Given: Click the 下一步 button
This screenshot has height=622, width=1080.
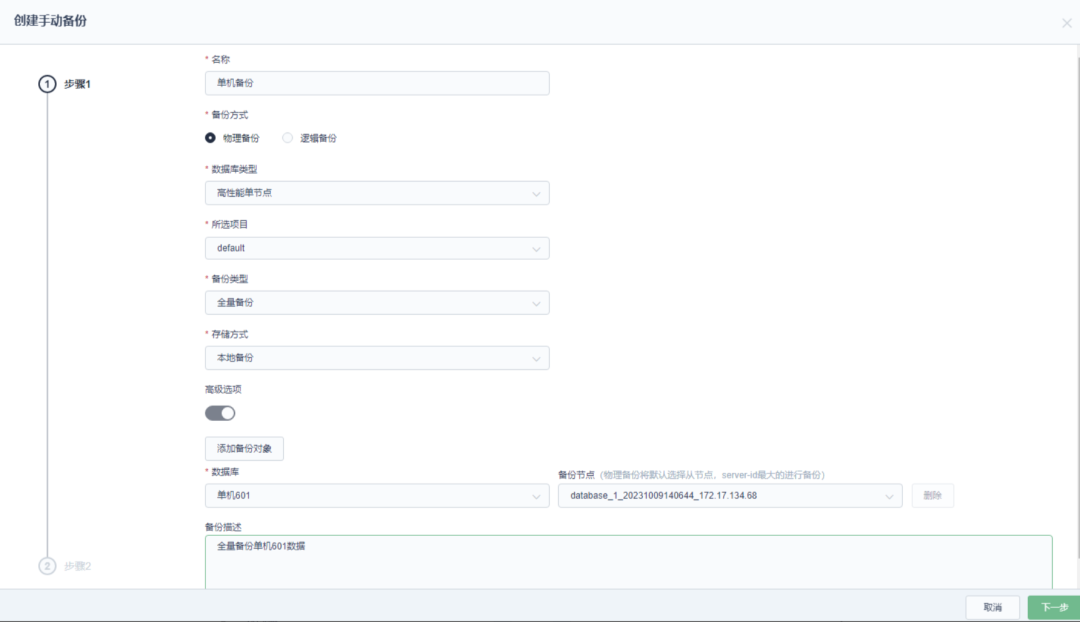Looking at the screenshot, I should pyautogui.click(x=1054, y=608).
